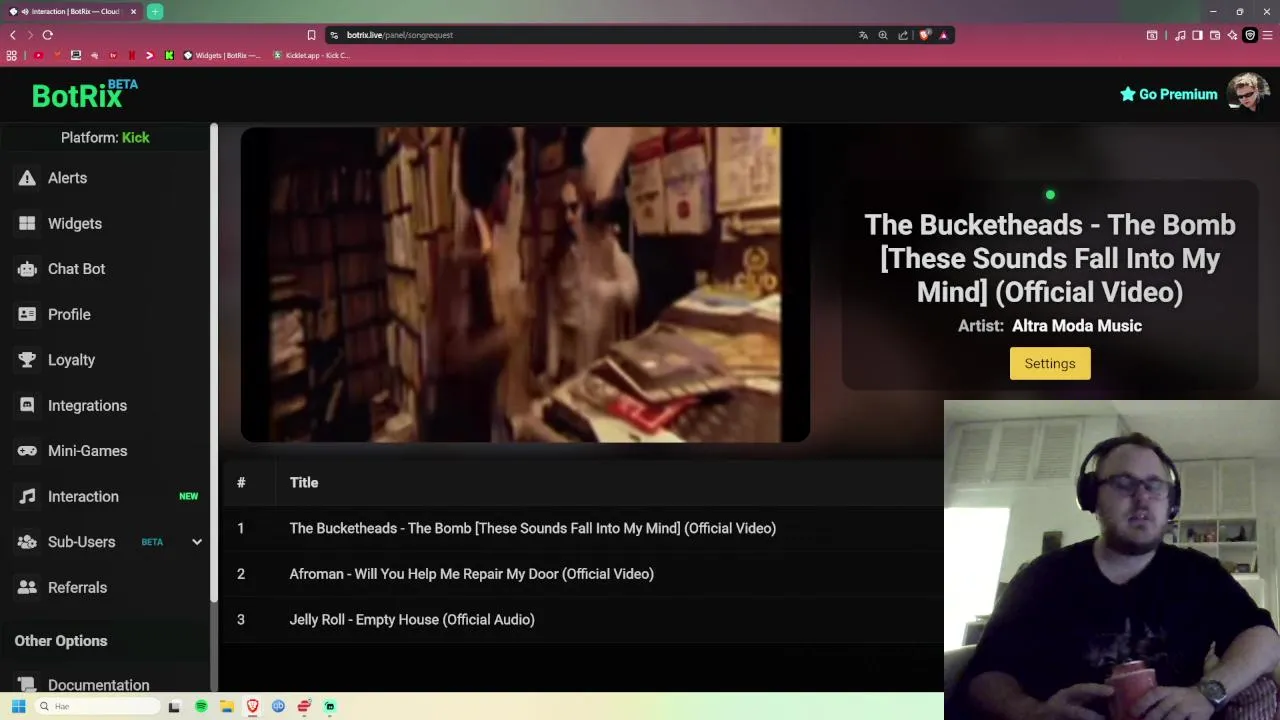Bookmark this page
Image resolution: width=1280 pixels, height=720 pixels.
[311, 35]
